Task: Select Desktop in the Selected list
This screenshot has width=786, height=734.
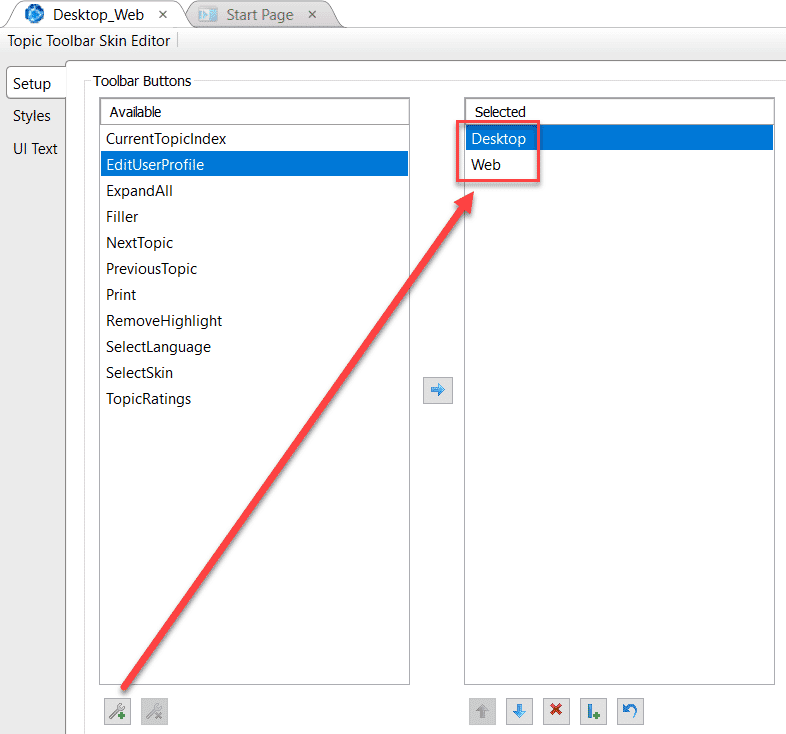Action: 620,138
